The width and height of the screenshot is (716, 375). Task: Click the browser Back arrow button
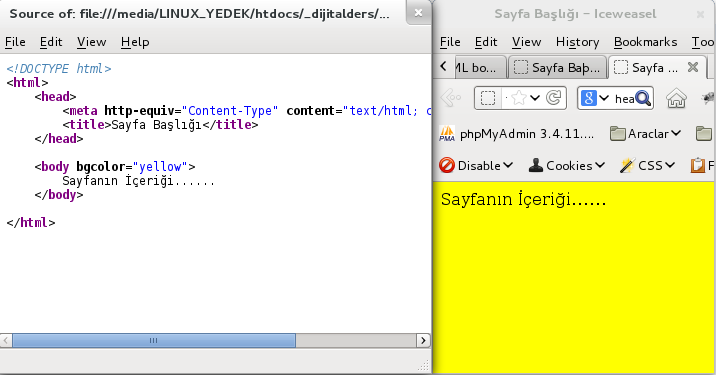coord(451,98)
